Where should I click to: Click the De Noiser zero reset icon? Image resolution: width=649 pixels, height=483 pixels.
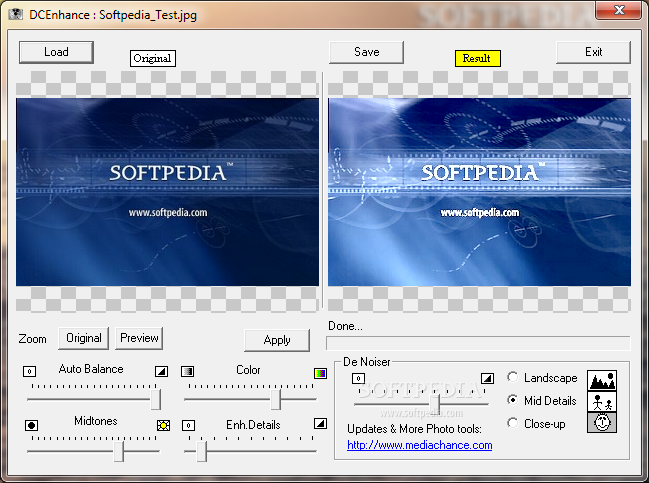click(358, 378)
